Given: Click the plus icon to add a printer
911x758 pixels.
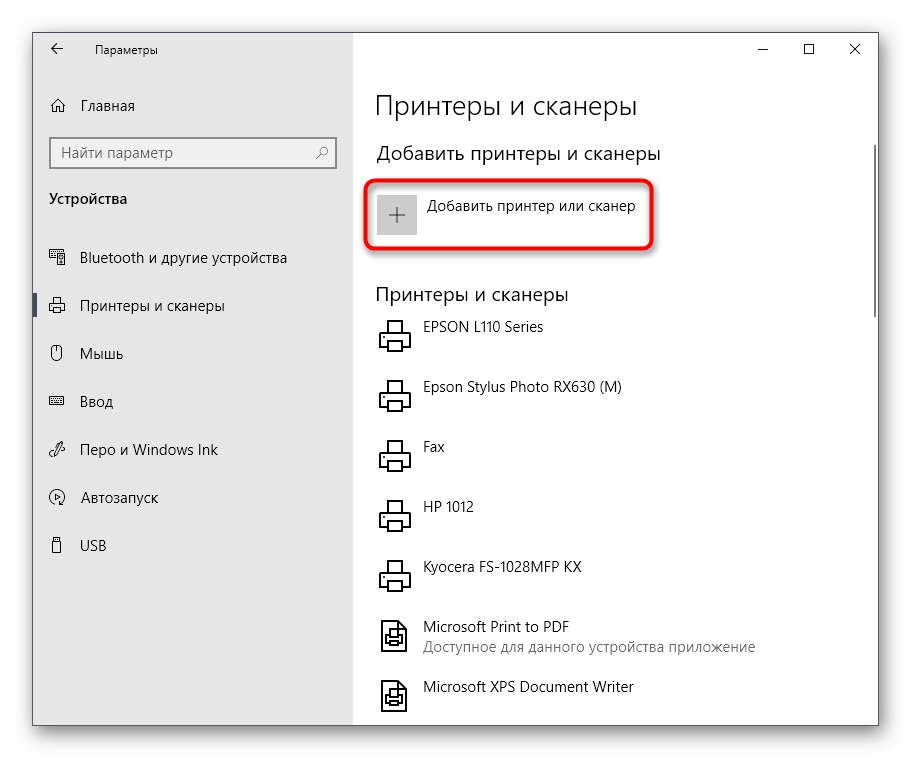Looking at the screenshot, I should (x=398, y=215).
